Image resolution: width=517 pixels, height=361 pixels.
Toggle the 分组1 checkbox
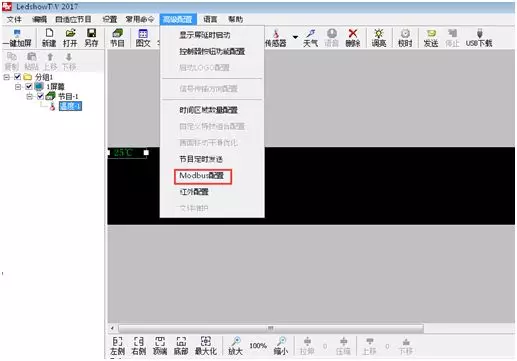click(x=17, y=77)
